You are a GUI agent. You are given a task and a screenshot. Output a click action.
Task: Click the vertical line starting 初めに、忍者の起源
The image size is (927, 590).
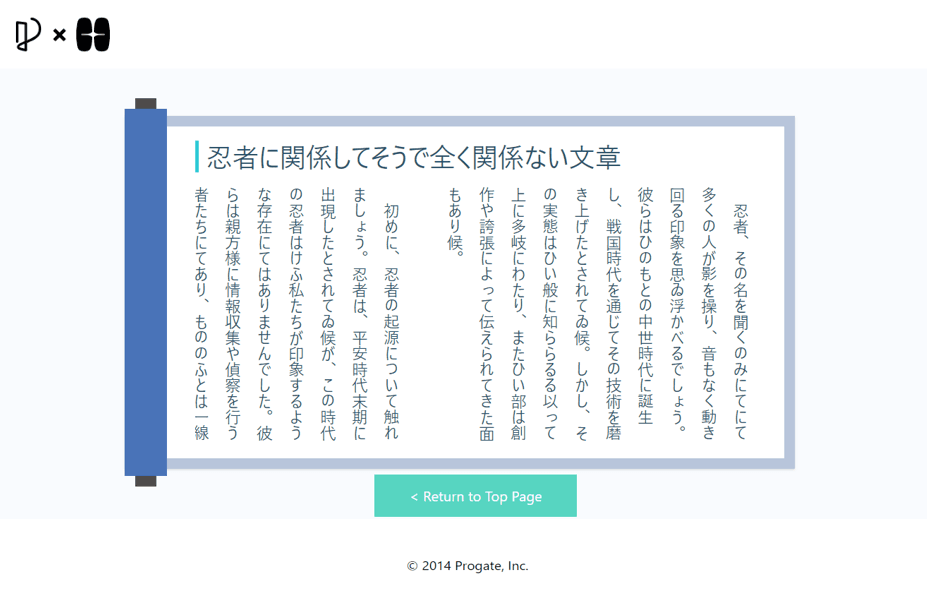[391, 322]
